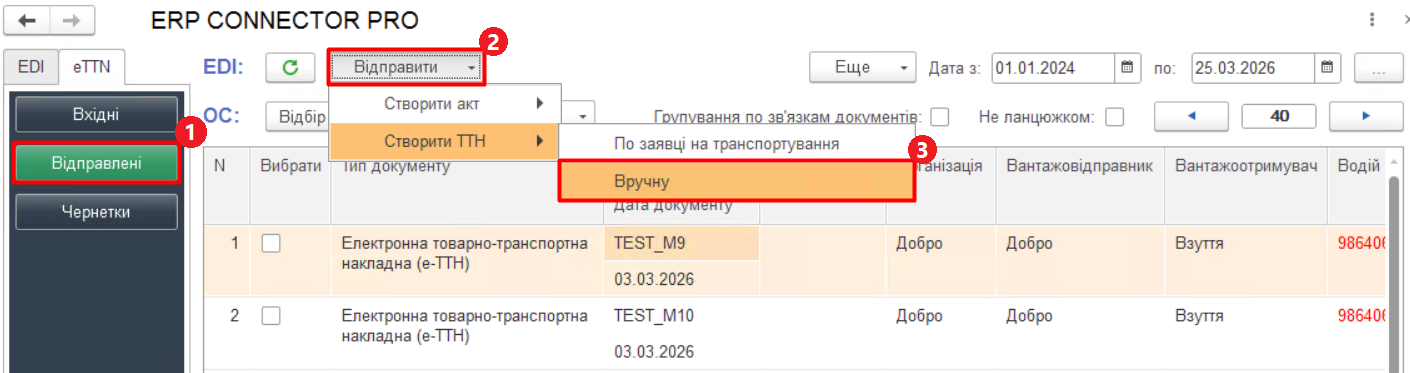The image size is (1410, 373).
Task: Choose По заявці на транспортування
Action: pos(736,143)
